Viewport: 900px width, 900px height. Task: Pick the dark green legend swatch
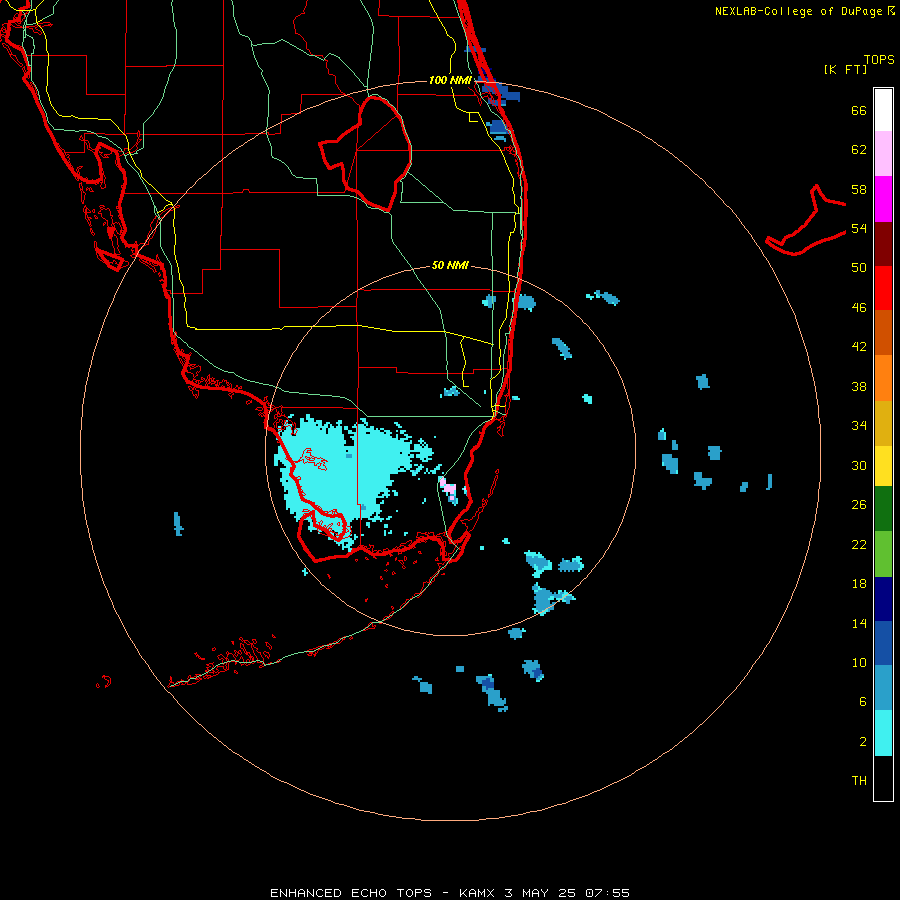coord(883,509)
